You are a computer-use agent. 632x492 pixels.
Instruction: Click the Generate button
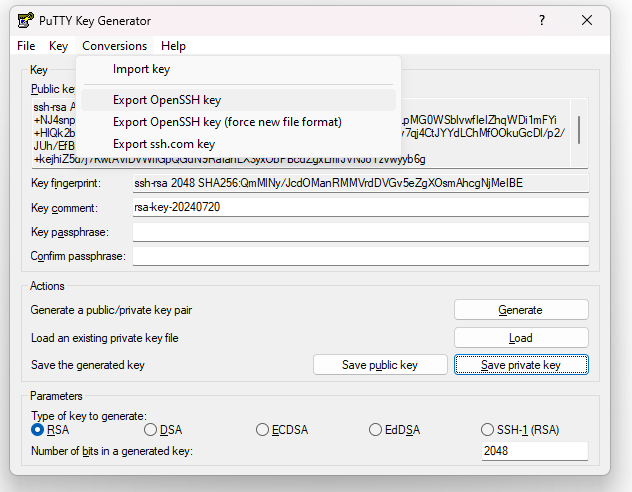point(521,310)
